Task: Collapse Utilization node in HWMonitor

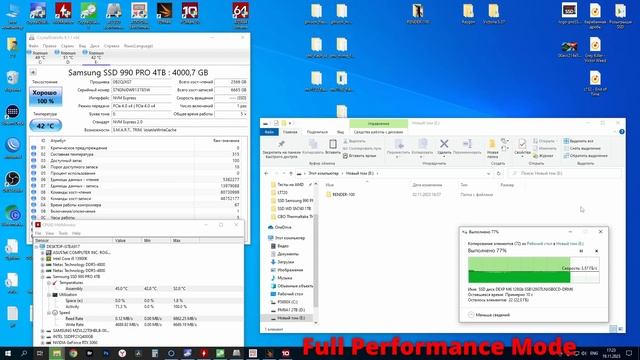Action: pos(49,295)
